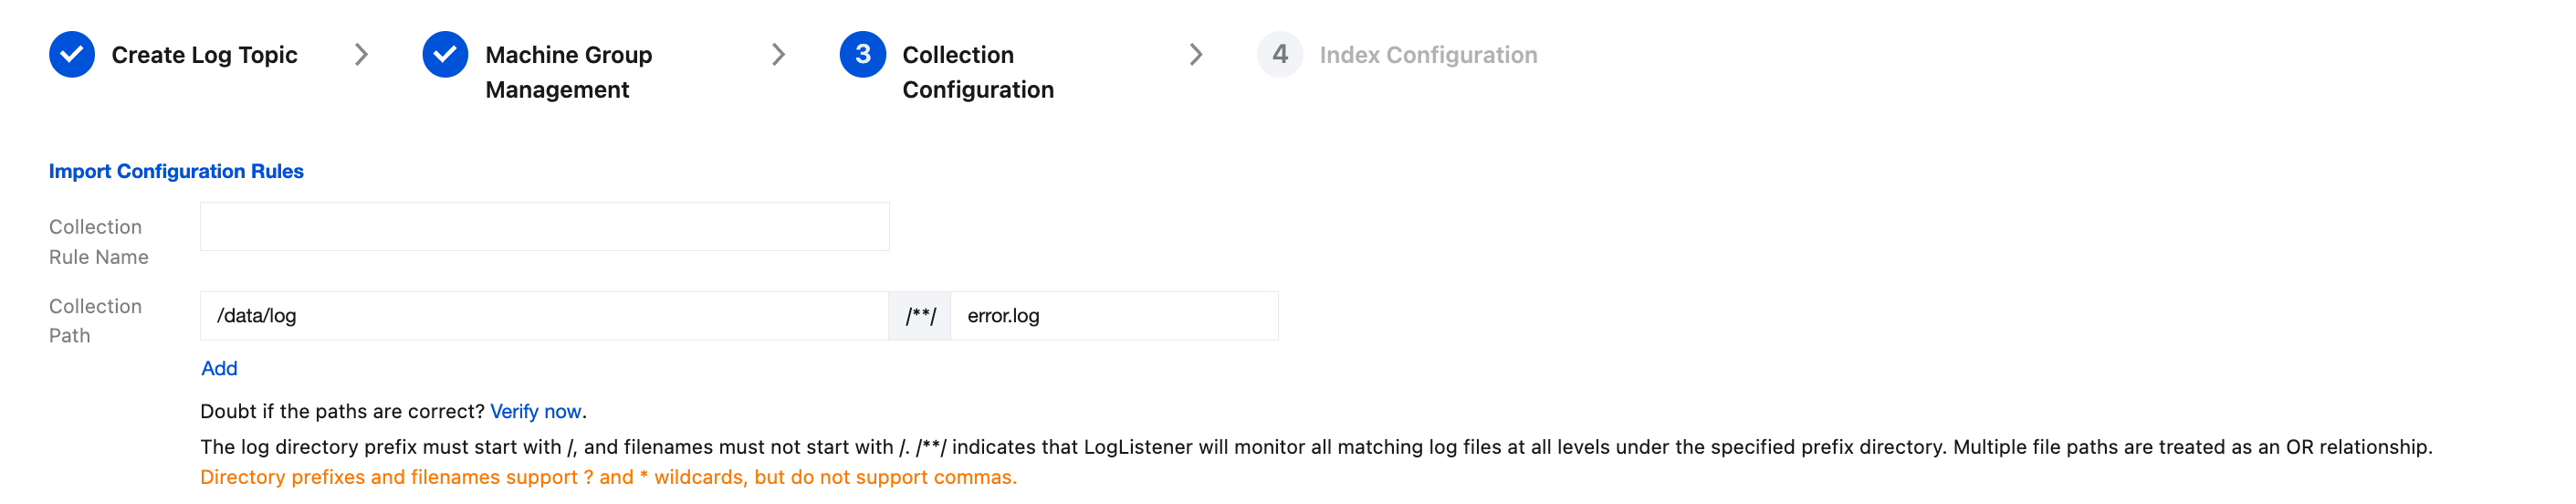Image resolution: width=2576 pixels, height=504 pixels.
Task: Click the /**/ path separator box
Action: 920,316
